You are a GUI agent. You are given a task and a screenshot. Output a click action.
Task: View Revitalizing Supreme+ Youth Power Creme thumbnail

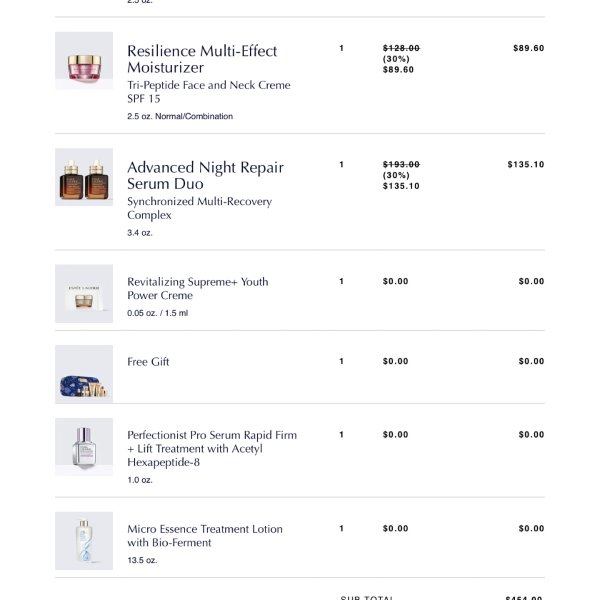pos(84,293)
